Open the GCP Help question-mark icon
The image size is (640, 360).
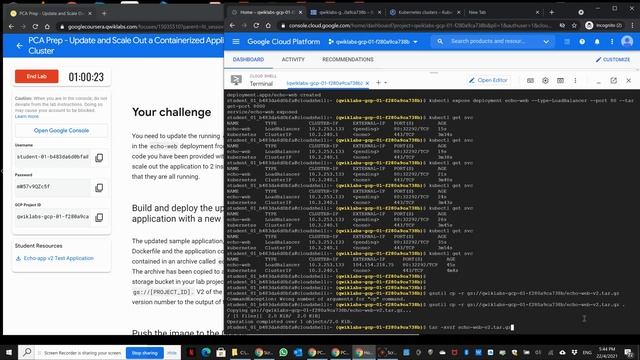point(582,42)
